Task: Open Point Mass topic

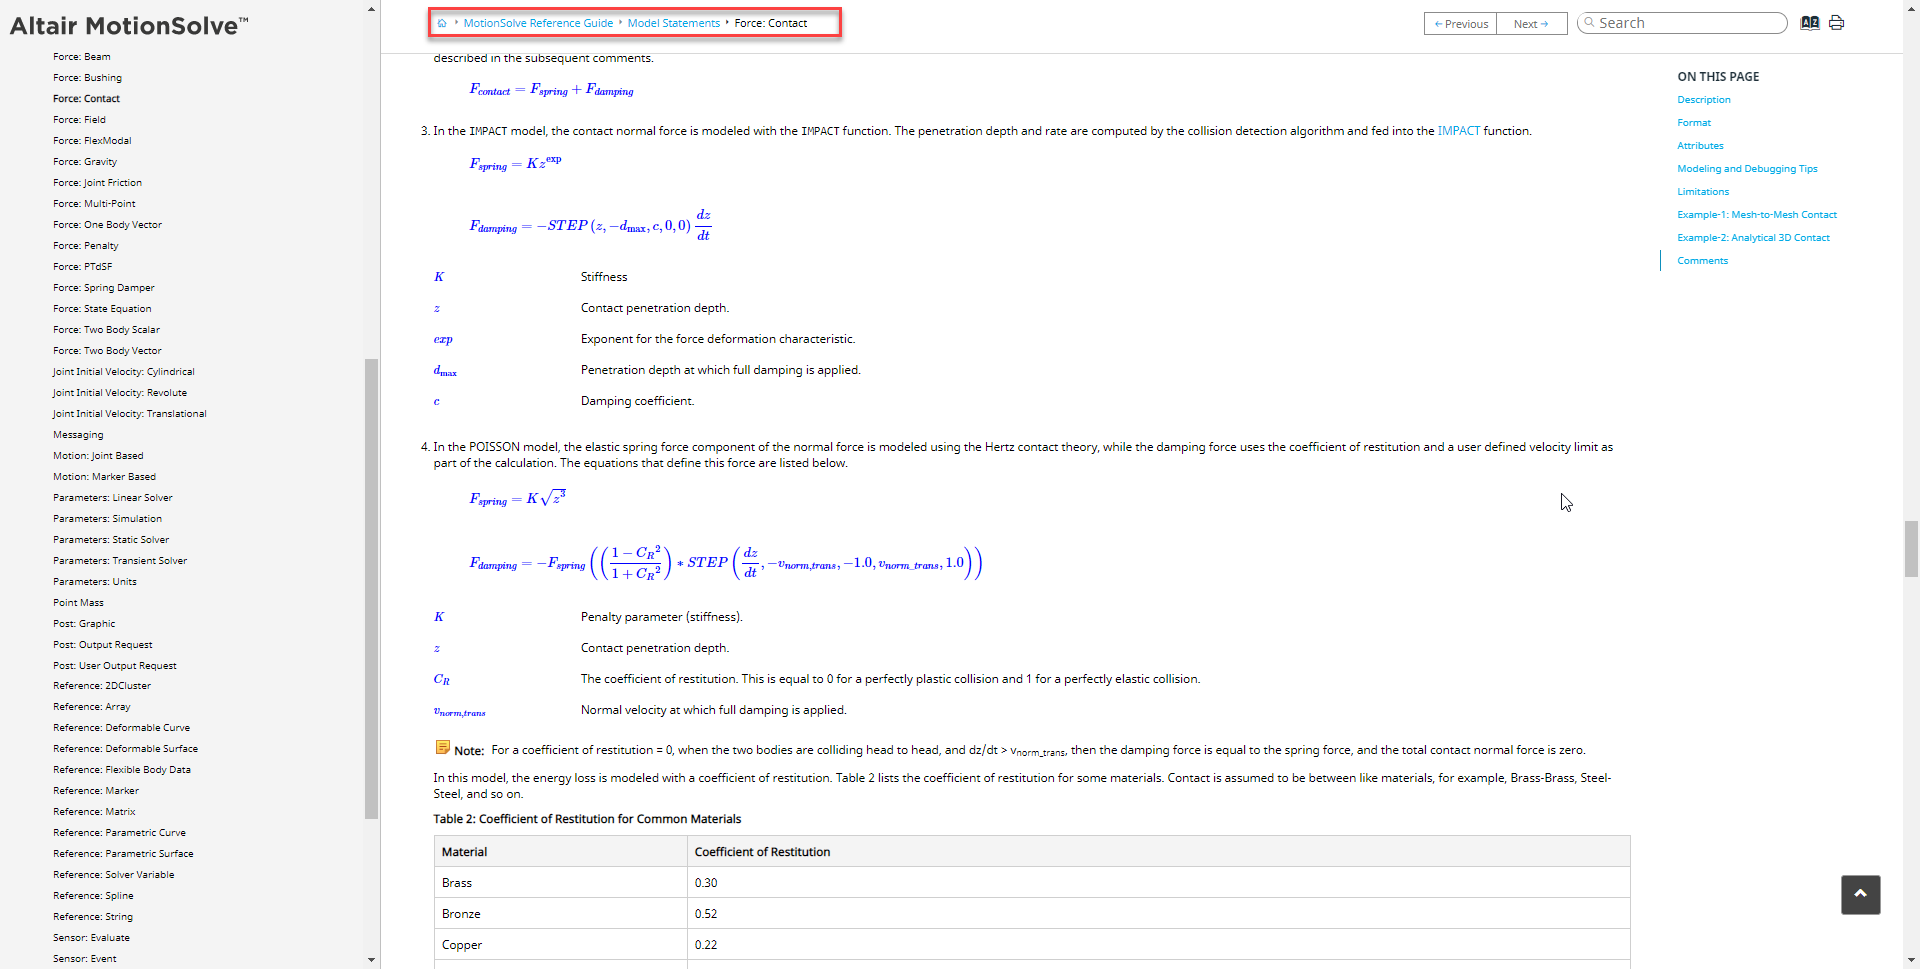Action: (78, 603)
